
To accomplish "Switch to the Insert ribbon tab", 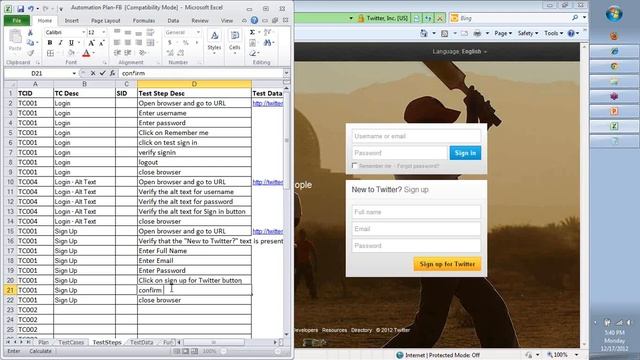I will click(71, 20).
